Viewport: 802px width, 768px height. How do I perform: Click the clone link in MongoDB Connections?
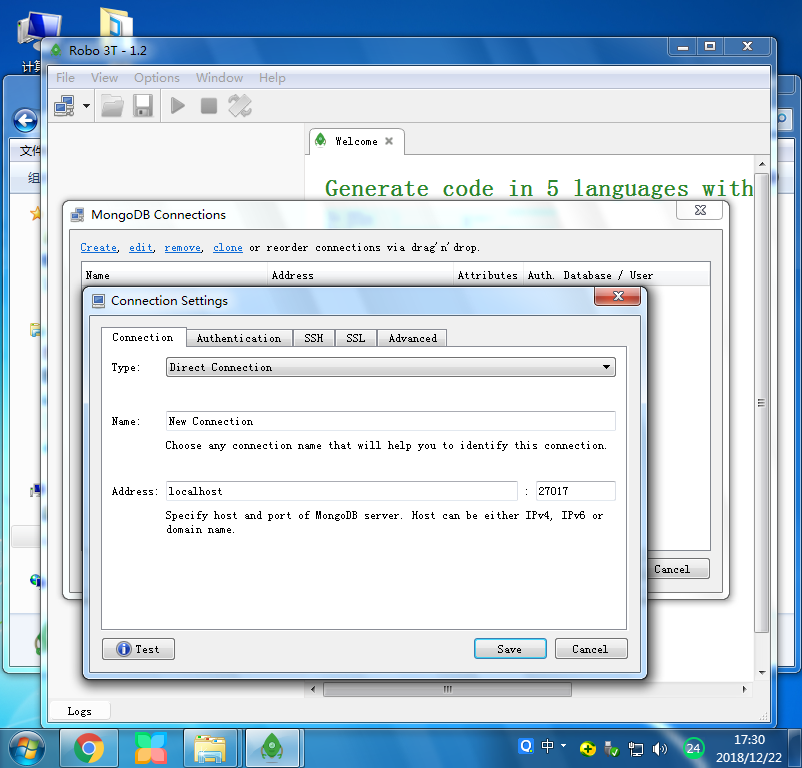(x=228, y=247)
